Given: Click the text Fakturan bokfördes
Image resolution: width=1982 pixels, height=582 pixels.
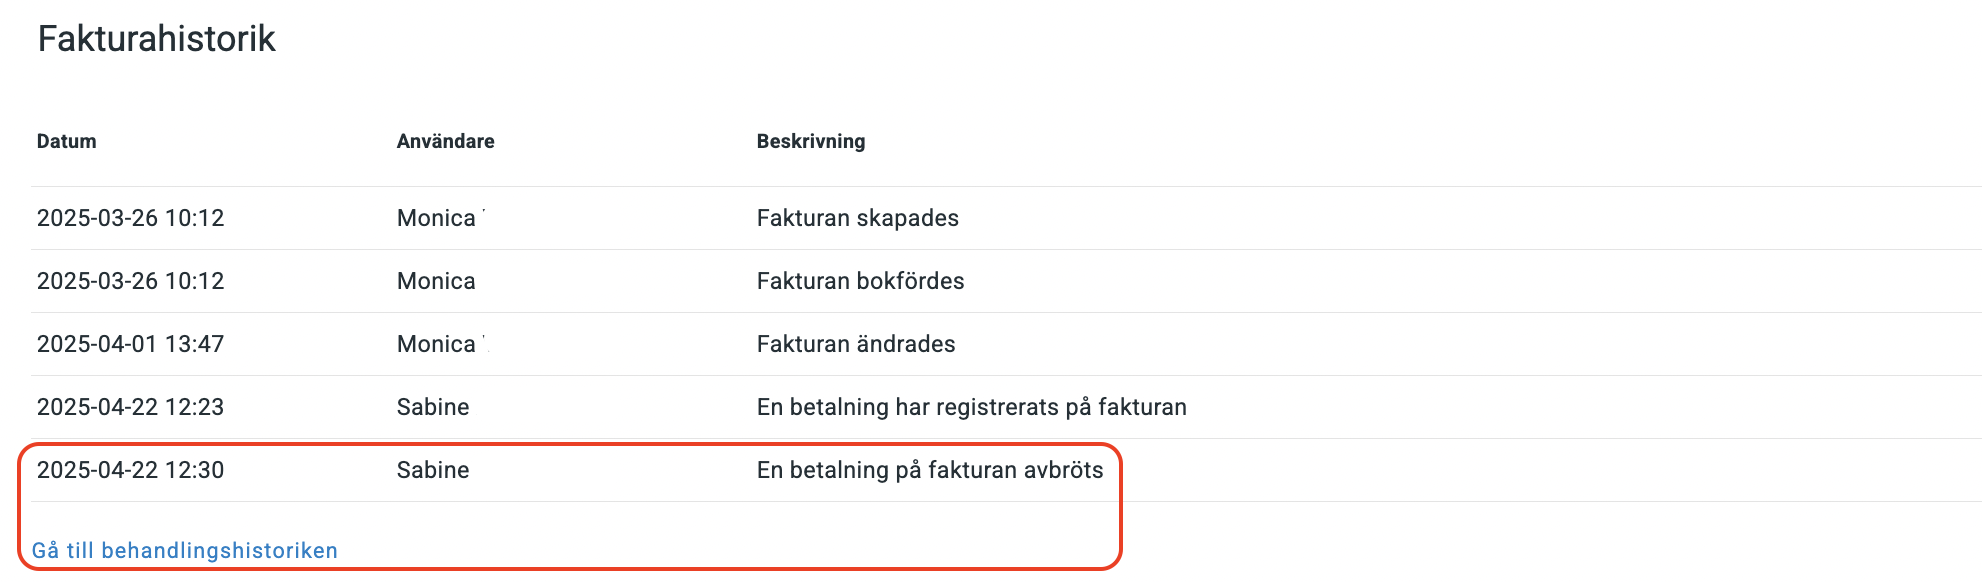Looking at the screenshot, I should [859, 281].
